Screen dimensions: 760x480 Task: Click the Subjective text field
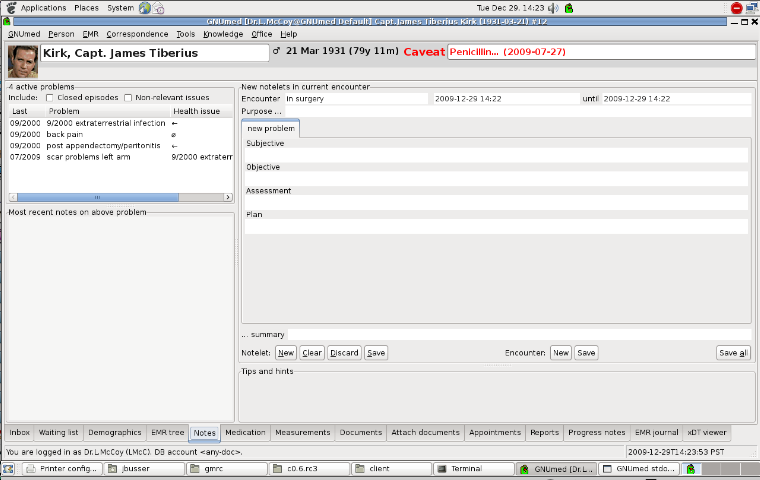point(496,155)
